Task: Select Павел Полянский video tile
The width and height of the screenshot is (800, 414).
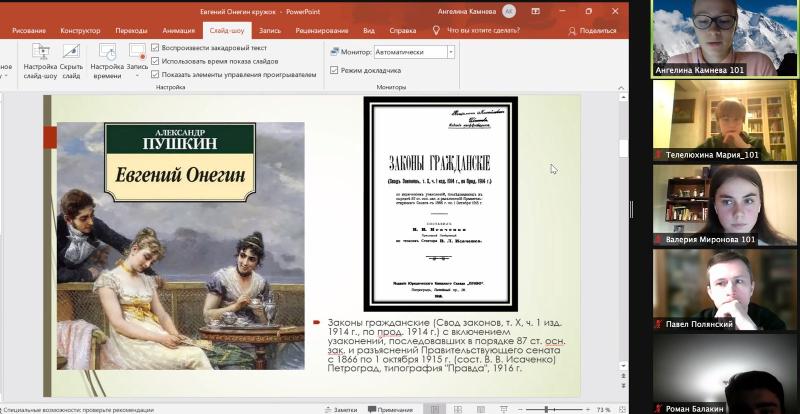Action: point(724,289)
